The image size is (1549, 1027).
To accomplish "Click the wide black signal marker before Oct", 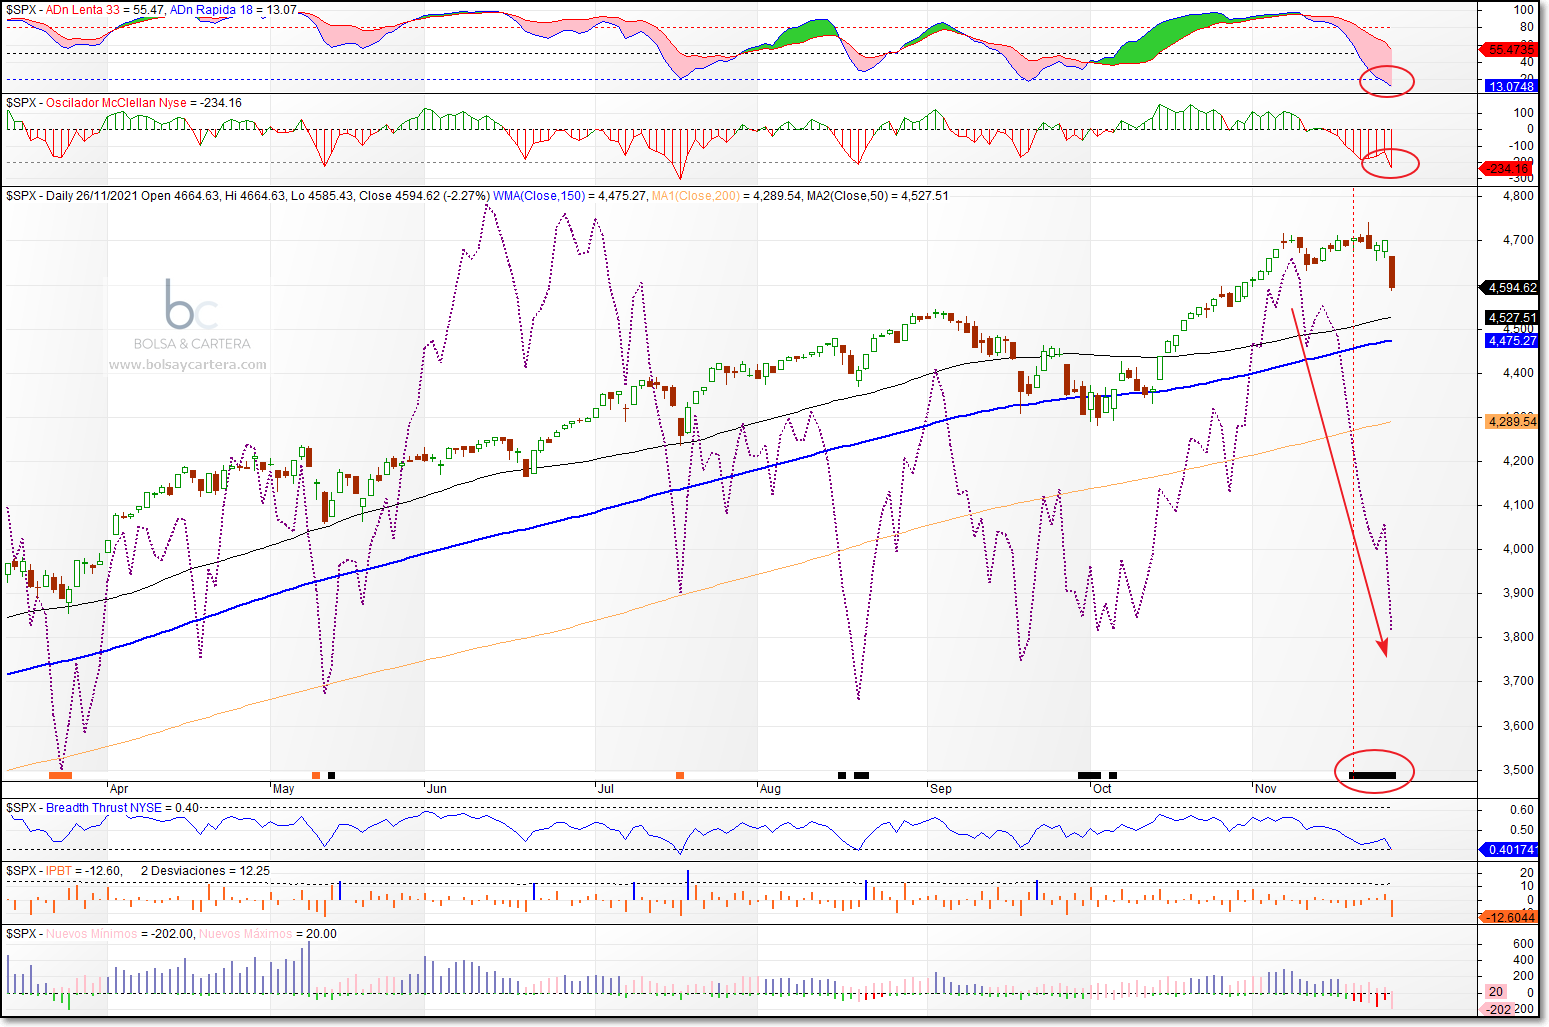I will pos(1089,775).
